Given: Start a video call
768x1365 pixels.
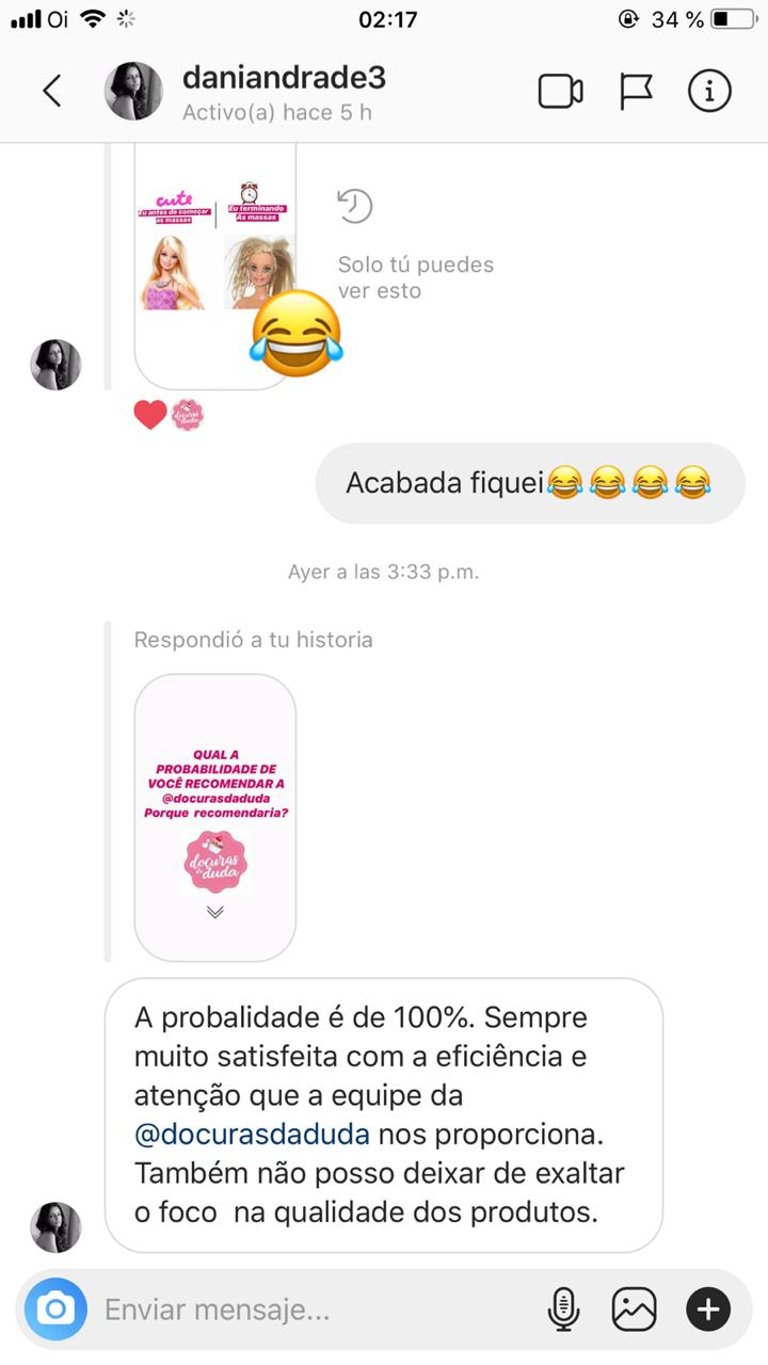Looking at the screenshot, I should (560, 91).
